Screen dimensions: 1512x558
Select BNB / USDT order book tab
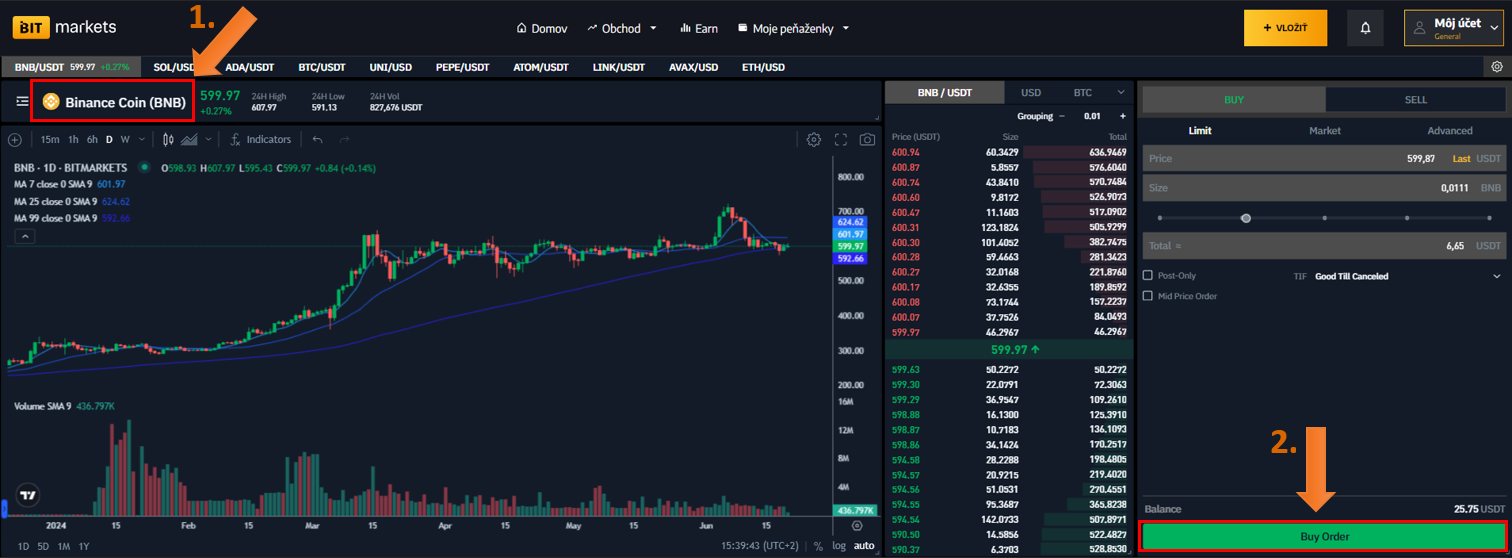pos(945,92)
